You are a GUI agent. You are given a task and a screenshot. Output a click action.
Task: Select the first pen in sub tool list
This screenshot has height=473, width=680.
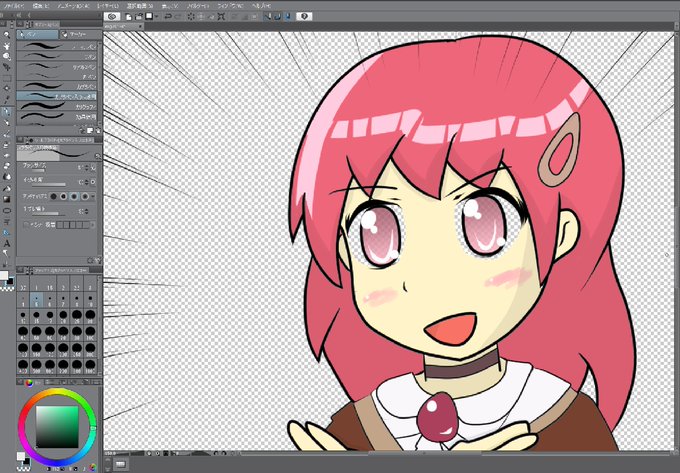(x=57, y=46)
